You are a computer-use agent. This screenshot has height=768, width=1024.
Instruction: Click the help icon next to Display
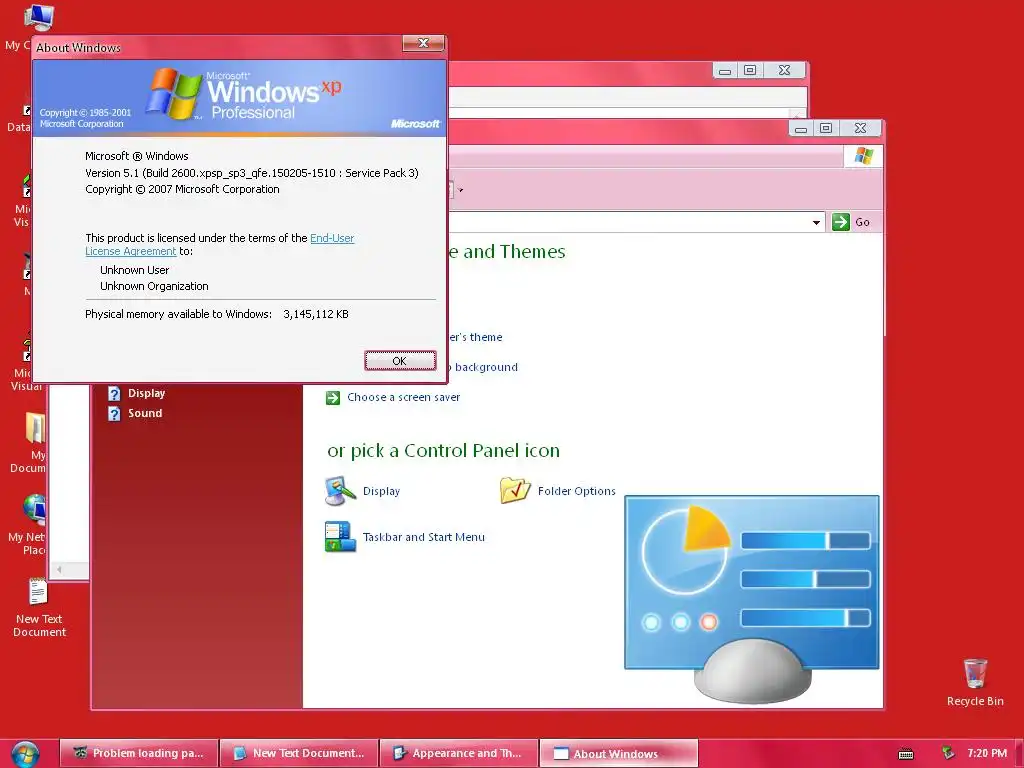click(114, 394)
